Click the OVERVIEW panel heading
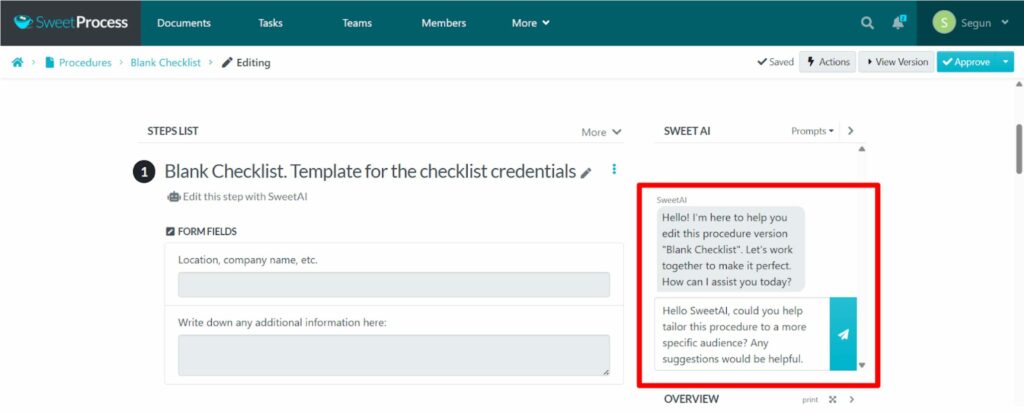The image size is (1024, 414). click(x=691, y=399)
